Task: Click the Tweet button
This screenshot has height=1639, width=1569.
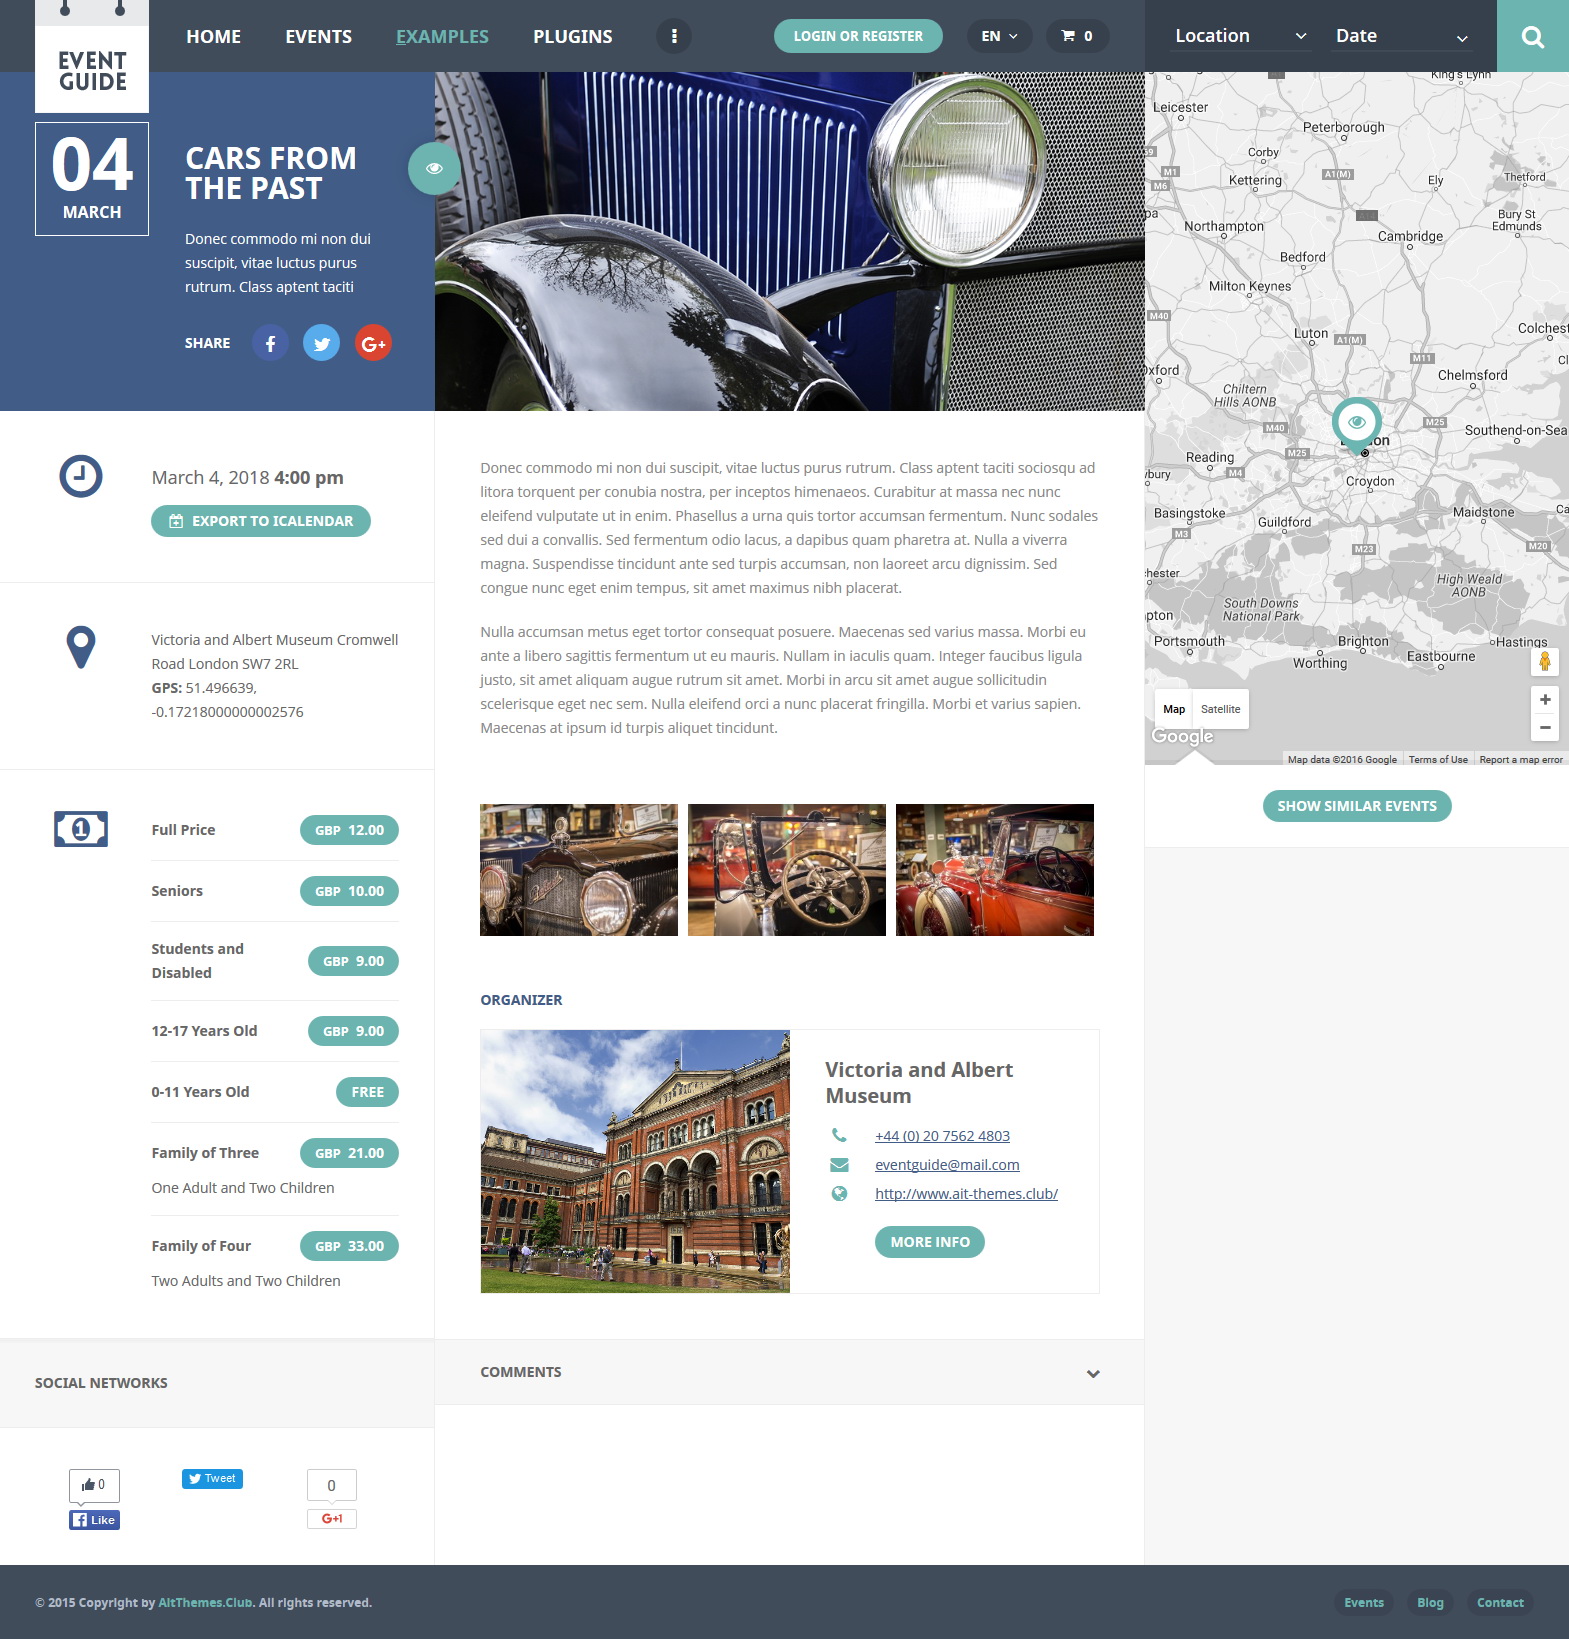Action: (x=212, y=1479)
